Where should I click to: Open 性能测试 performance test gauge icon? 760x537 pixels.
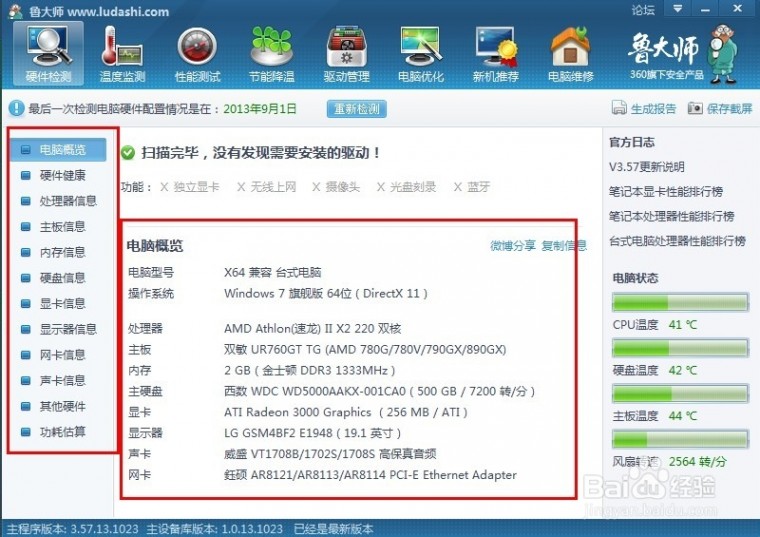197,54
